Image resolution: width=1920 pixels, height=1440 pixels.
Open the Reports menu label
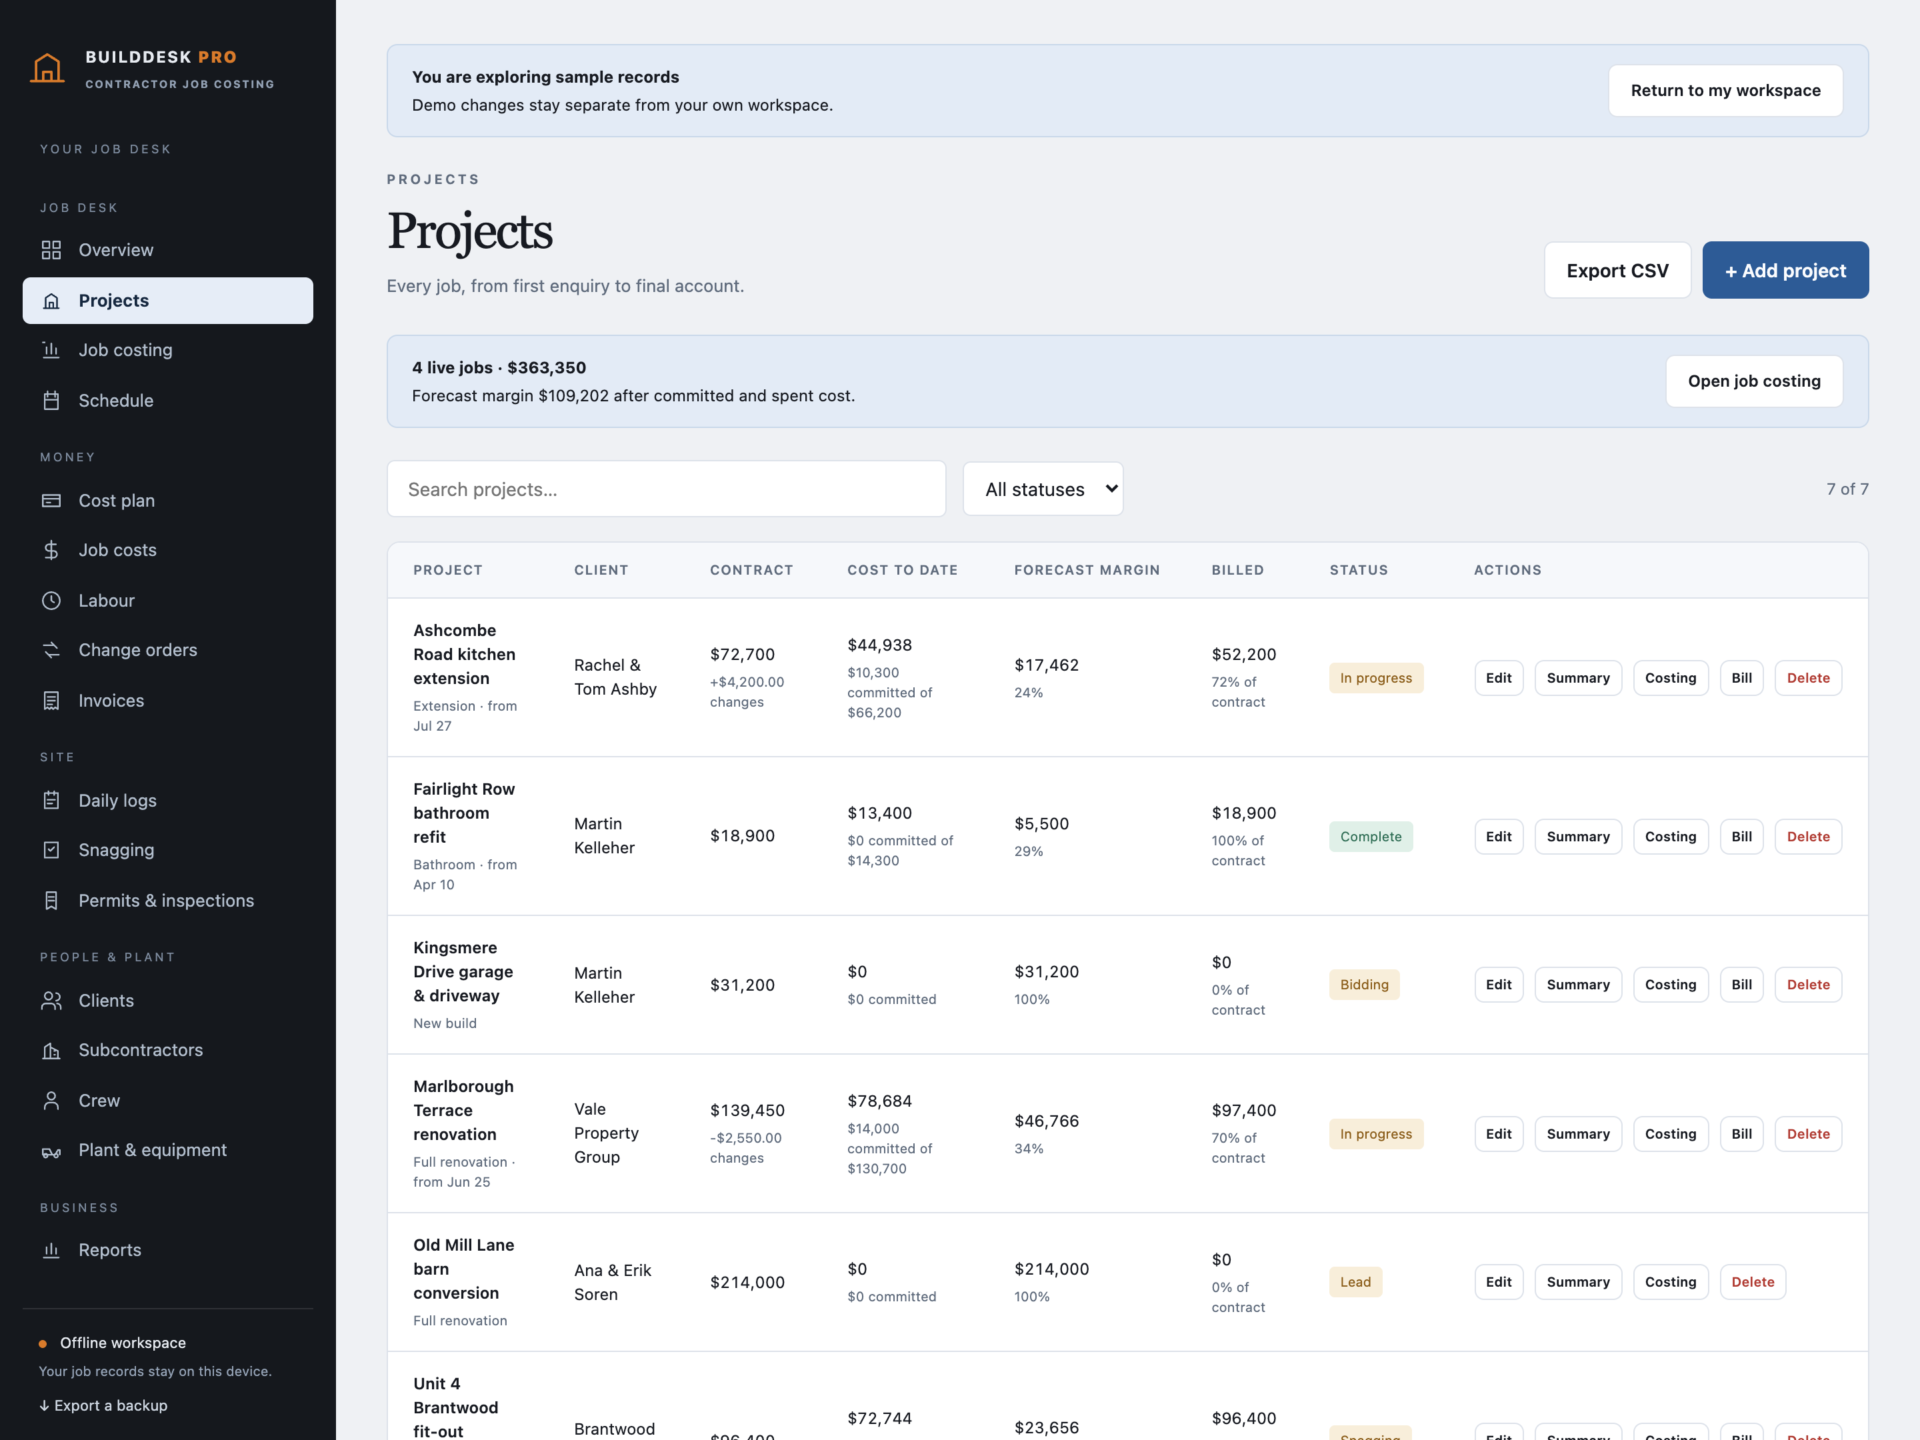point(110,1250)
